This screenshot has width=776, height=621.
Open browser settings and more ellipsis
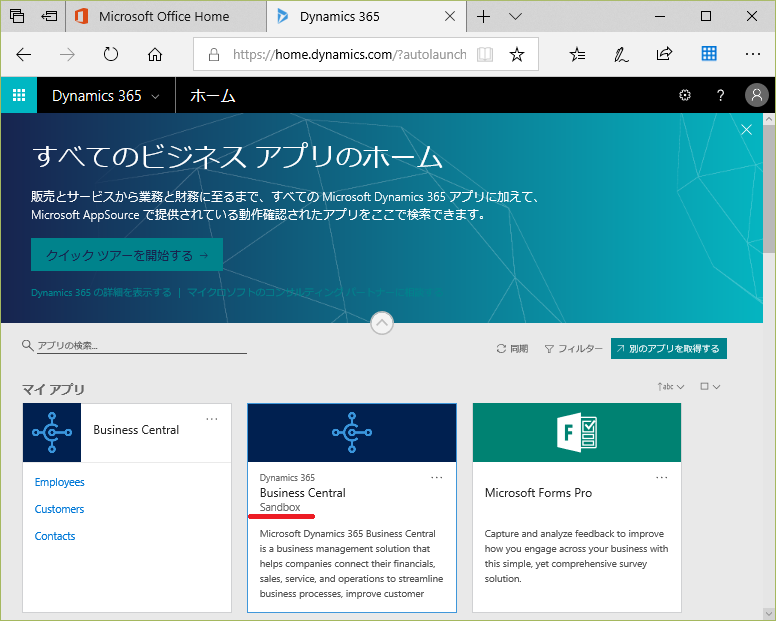[x=752, y=54]
